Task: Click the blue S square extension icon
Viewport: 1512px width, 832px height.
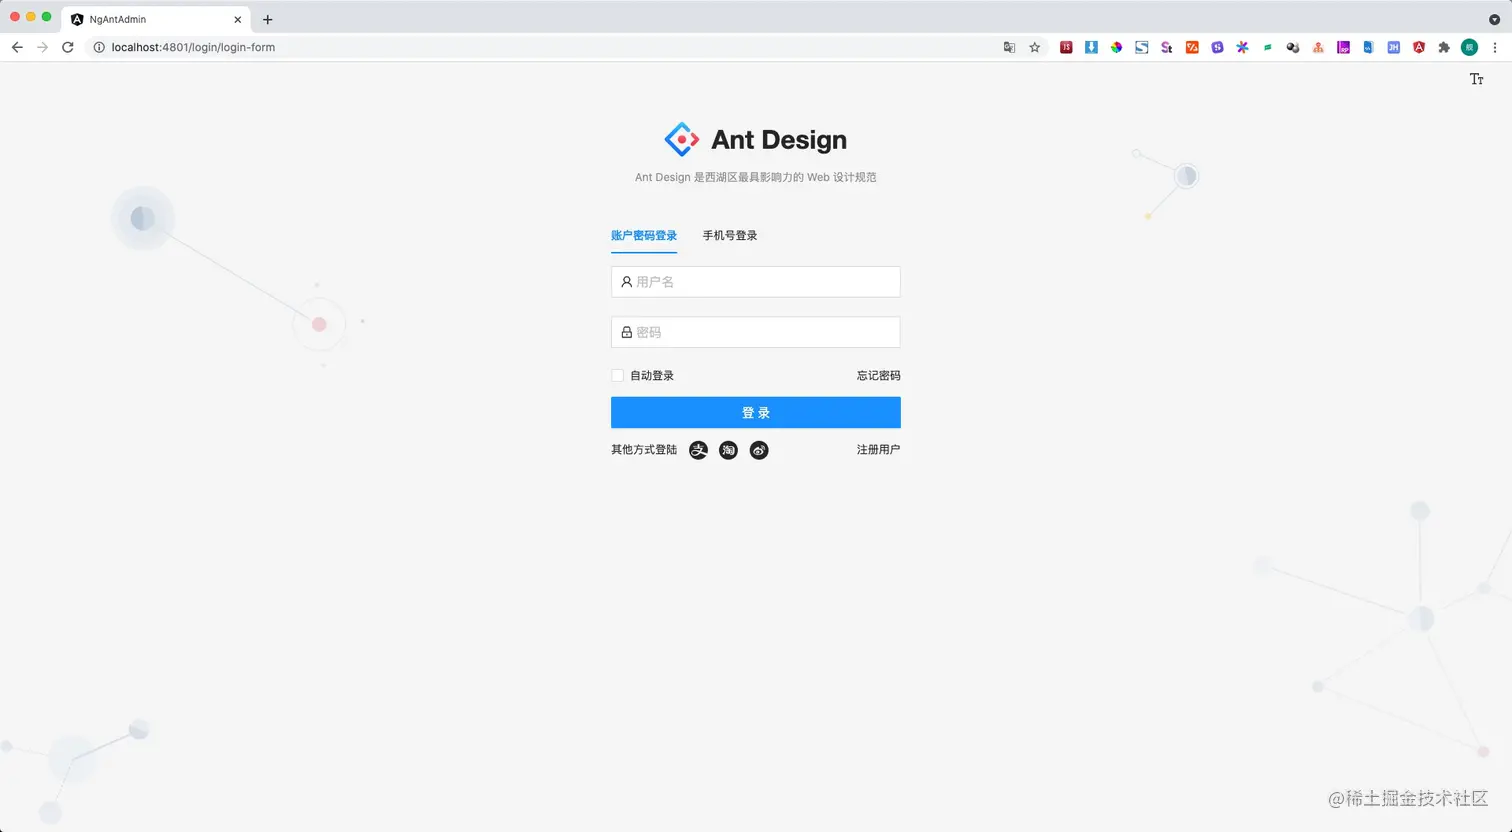Action: pyautogui.click(x=1141, y=47)
